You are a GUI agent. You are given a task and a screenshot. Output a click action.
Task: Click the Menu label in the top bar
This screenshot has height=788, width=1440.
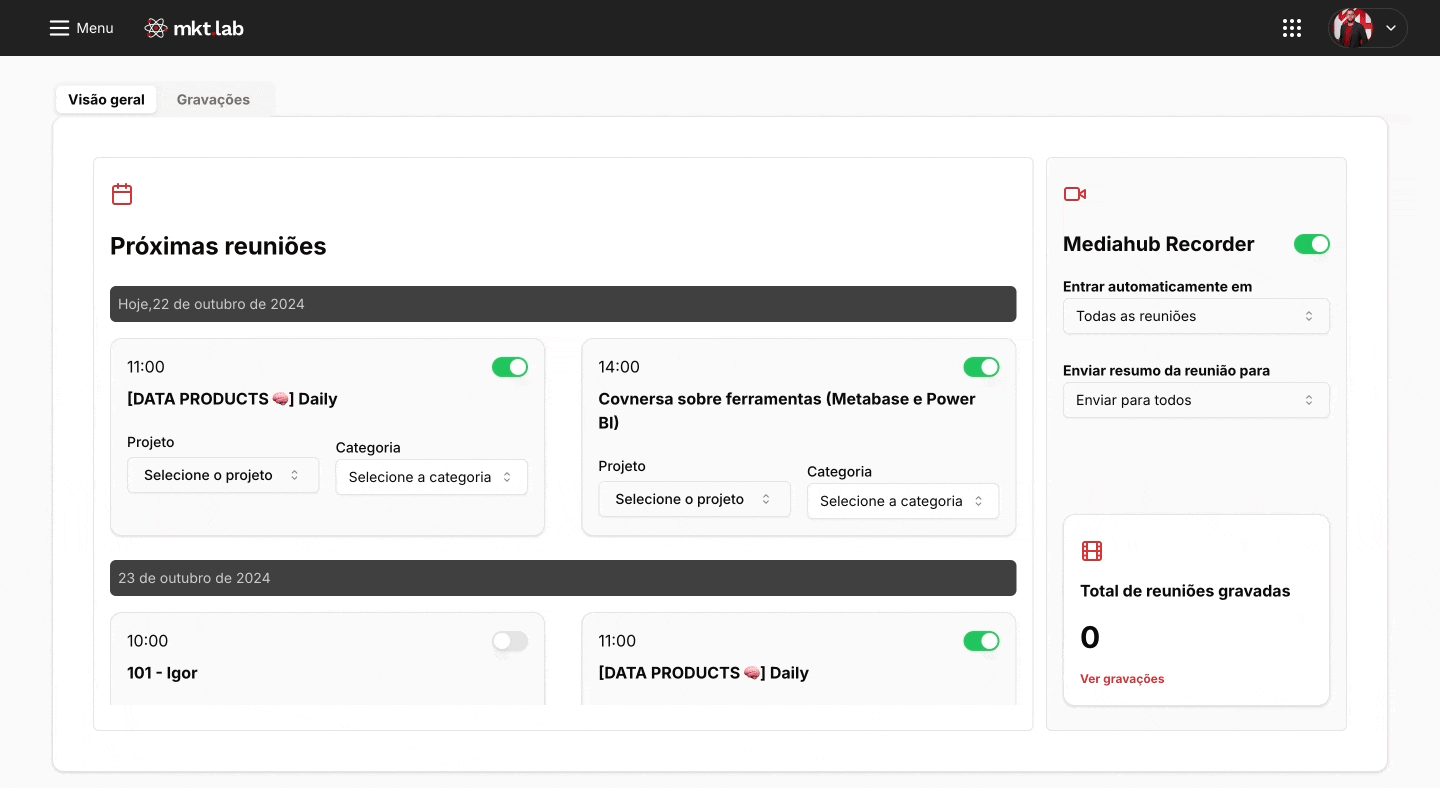pyautogui.click(x=95, y=28)
